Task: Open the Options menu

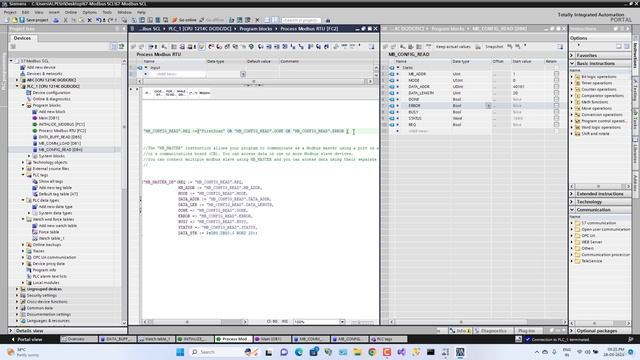Action: point(89,12)
